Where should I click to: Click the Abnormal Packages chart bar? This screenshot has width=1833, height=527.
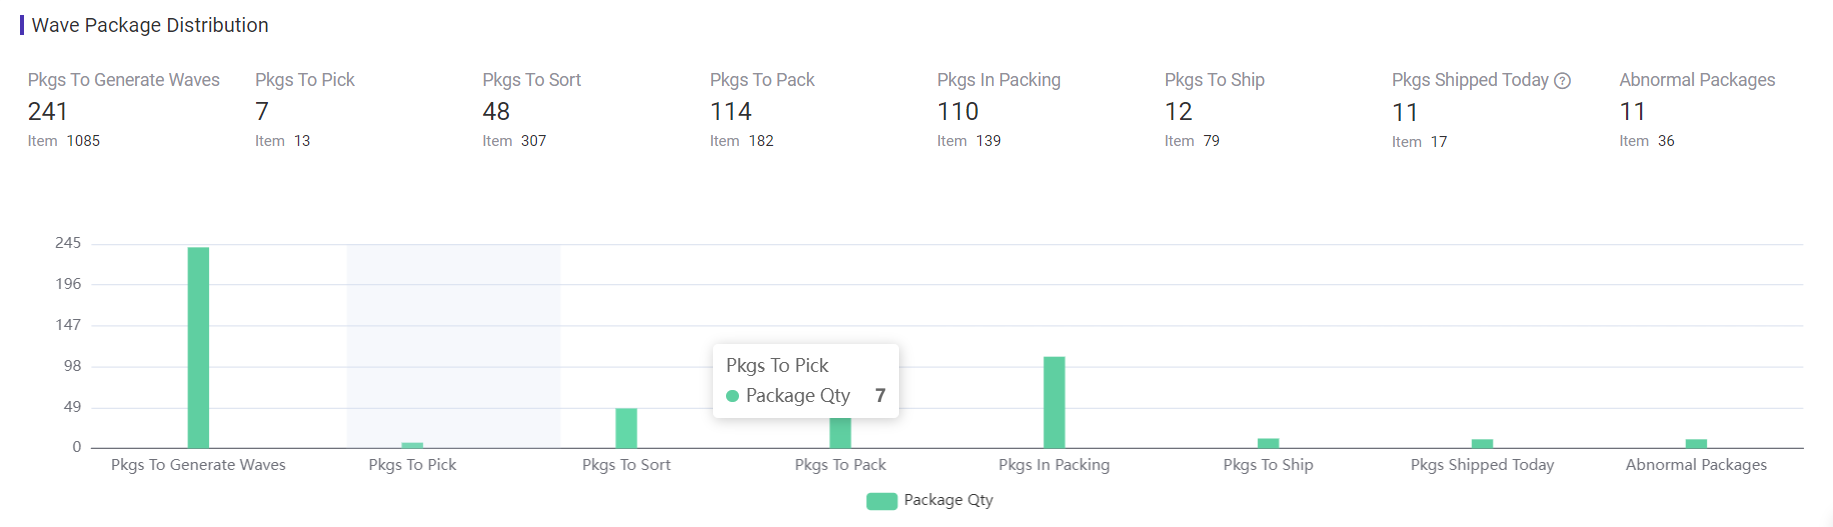(x=1696, y=443)
